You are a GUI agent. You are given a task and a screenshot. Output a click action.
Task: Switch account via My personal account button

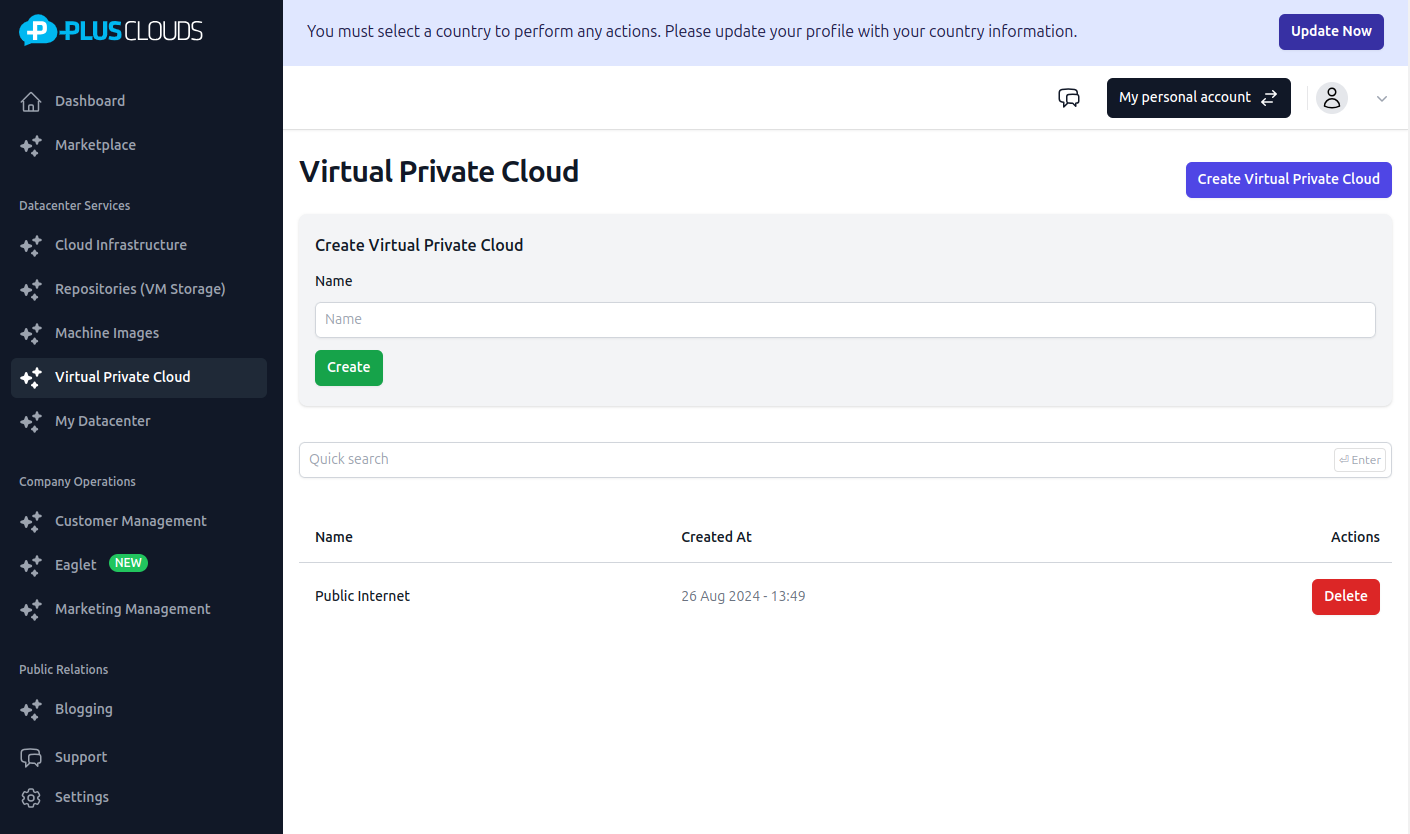pyautogui.click(x=1198, y=98)
